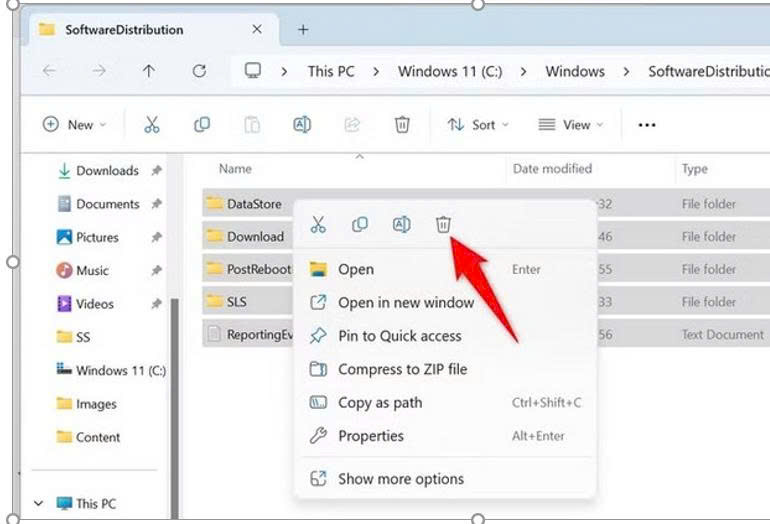Open the View dropdown

pyautogui.click(x=571, y=125)
